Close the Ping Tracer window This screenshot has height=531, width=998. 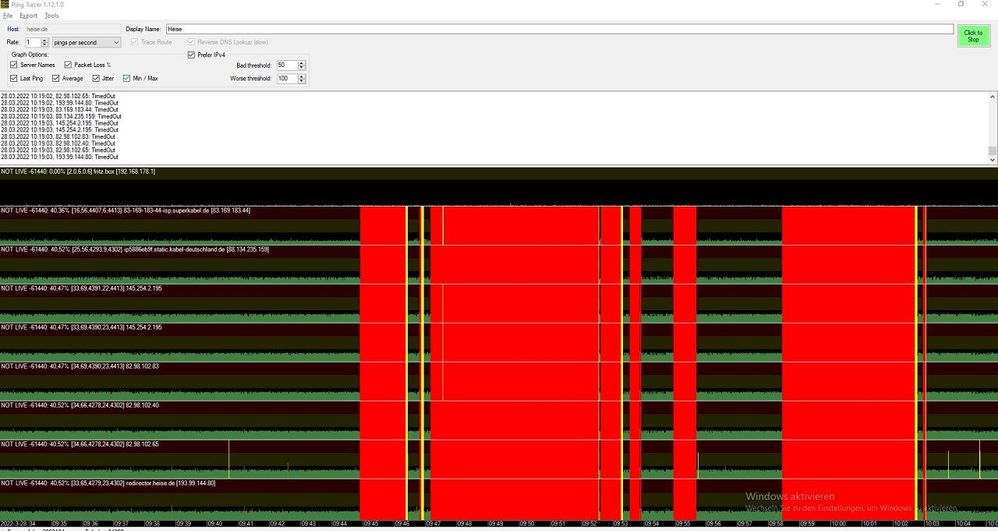(985, 4)
